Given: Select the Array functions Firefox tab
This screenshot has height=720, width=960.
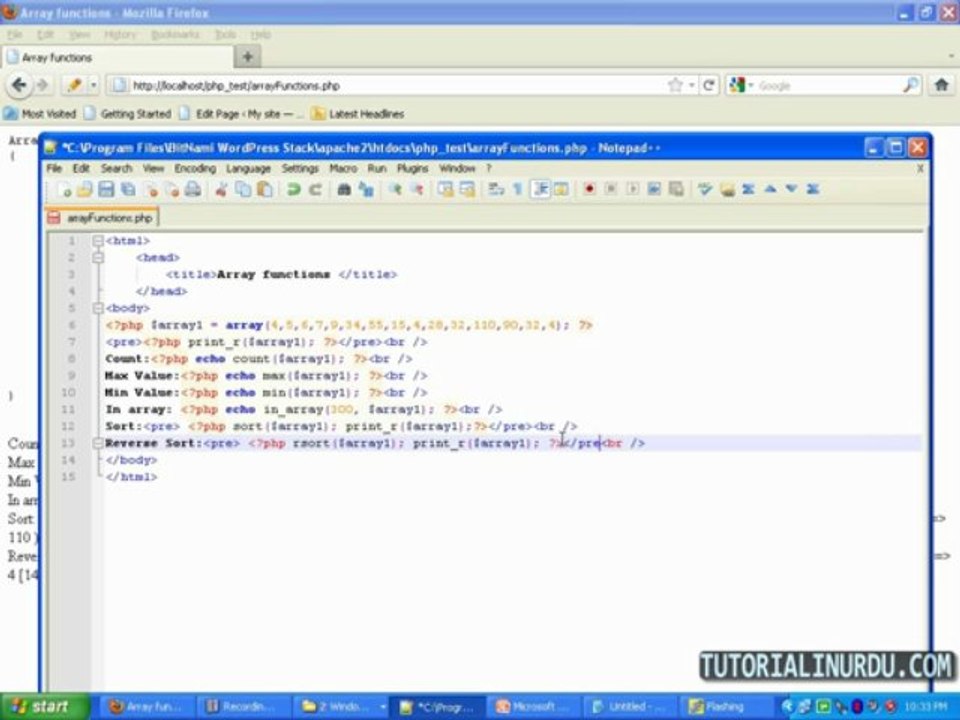Looking at the screenshot, I should coord(118,58).
